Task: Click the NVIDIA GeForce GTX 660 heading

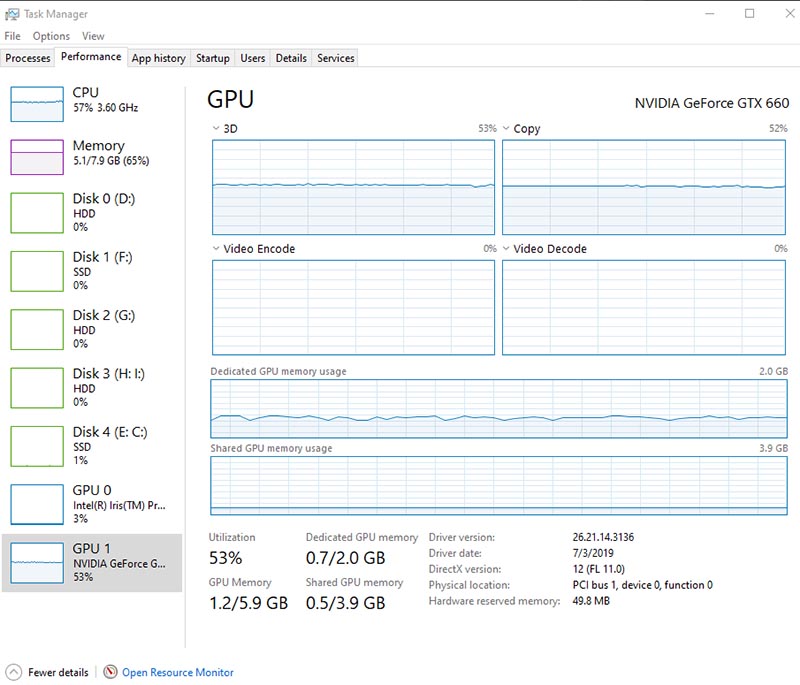Action: (712, 104)
